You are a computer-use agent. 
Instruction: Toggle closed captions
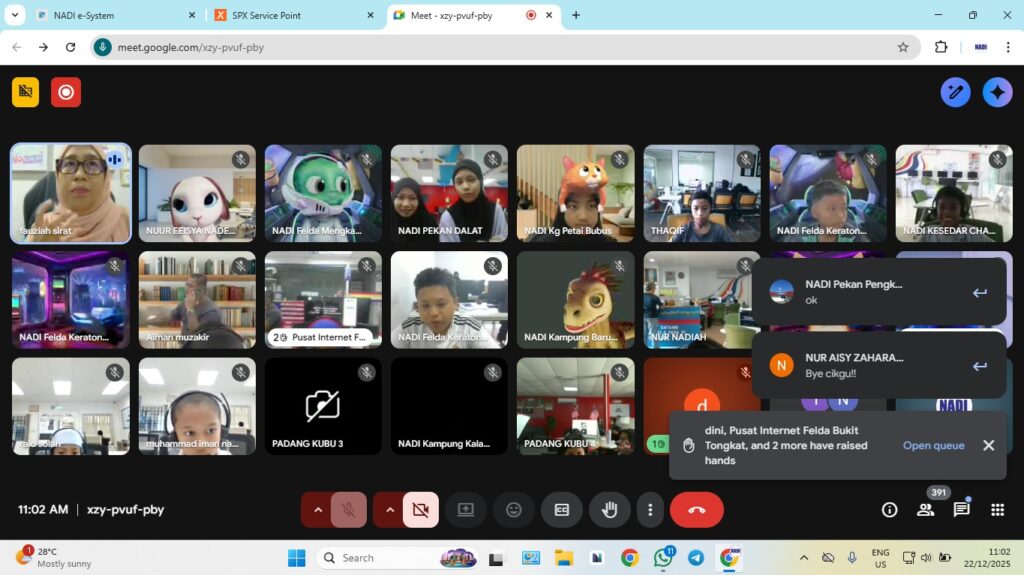(562, 510)
